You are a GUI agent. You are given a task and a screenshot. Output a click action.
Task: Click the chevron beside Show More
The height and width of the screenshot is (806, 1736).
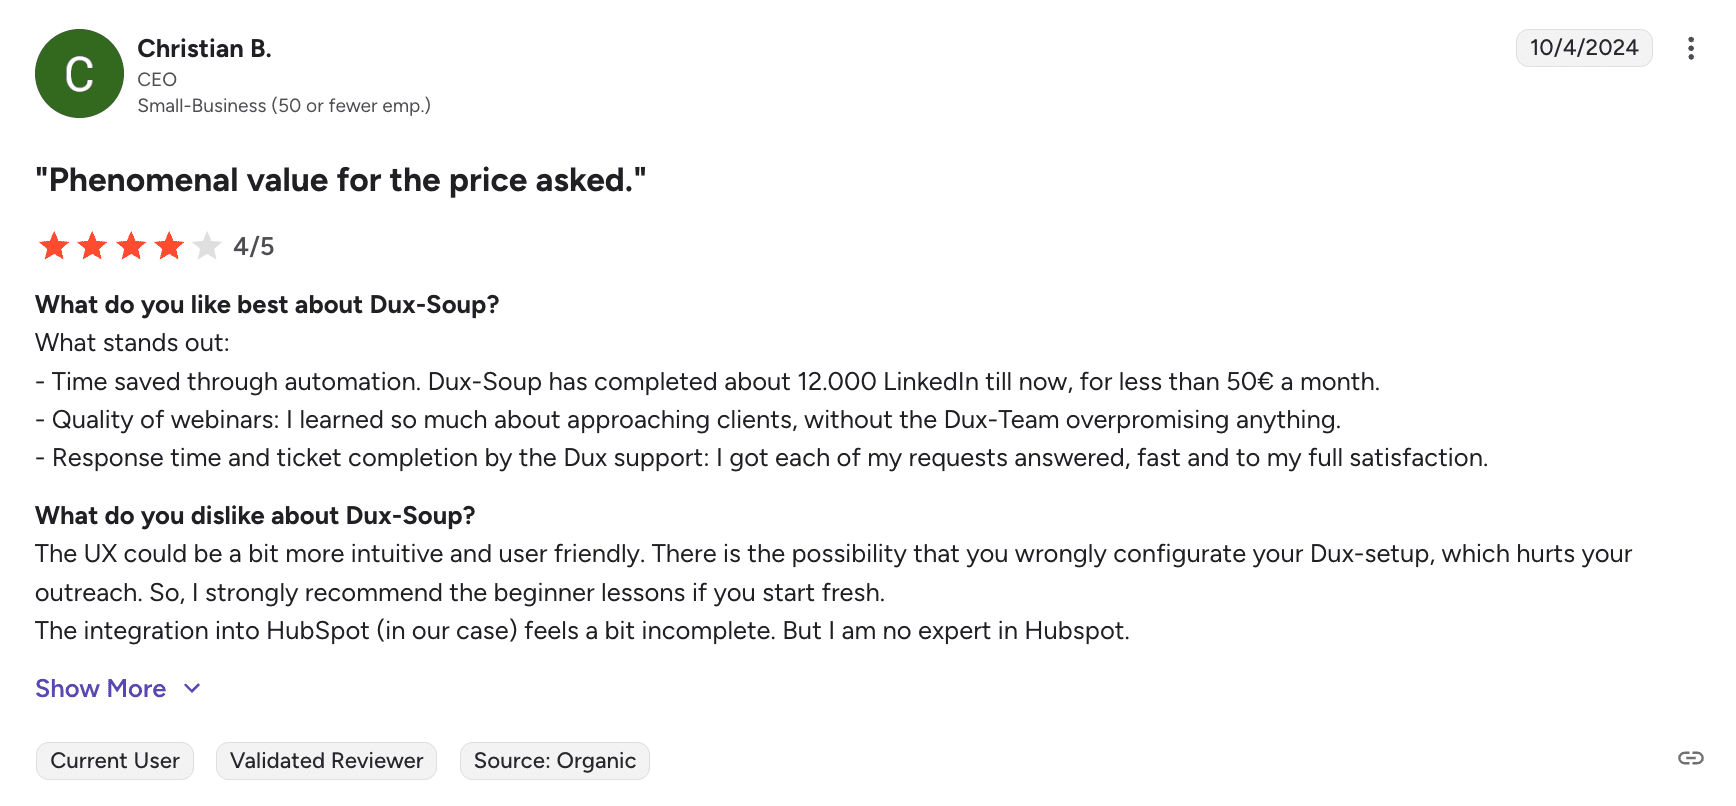point(192,688)
